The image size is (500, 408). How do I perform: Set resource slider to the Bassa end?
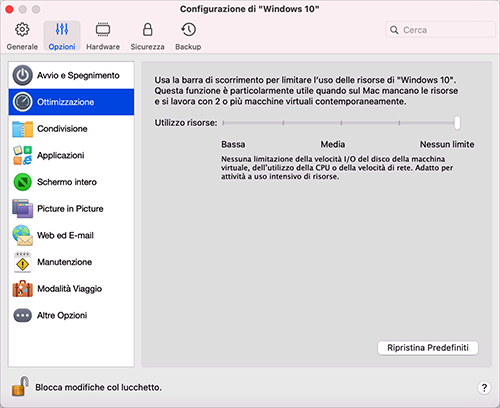coord(224,123)
